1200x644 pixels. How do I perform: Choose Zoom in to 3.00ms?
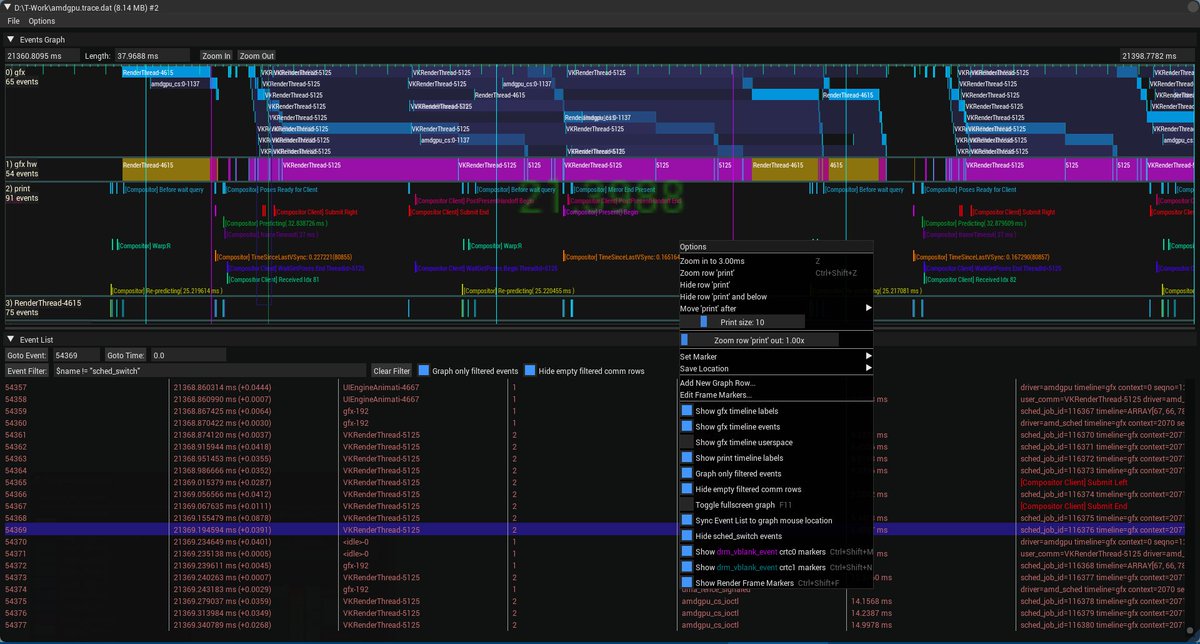(776, 261)
